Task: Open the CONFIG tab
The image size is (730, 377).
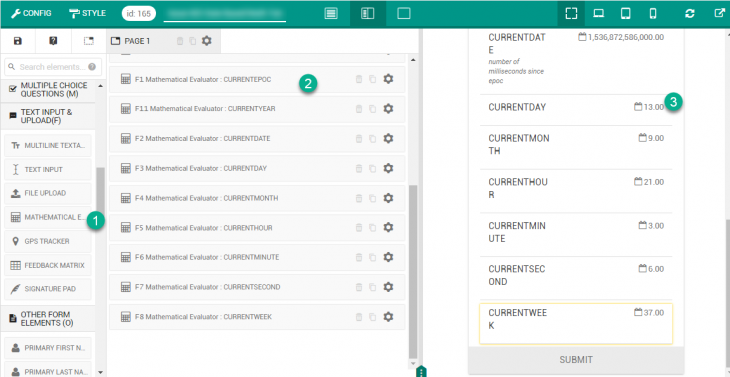Action: point(31,13)
